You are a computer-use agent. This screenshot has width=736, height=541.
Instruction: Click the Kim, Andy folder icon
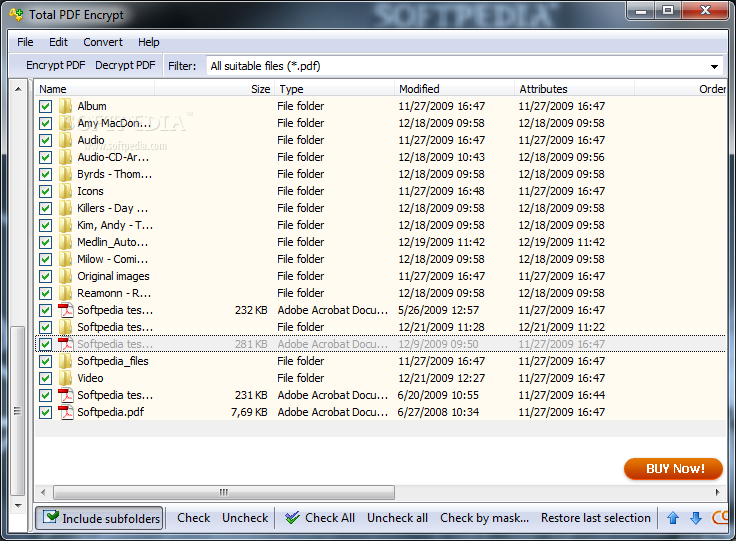click(66, 225)
